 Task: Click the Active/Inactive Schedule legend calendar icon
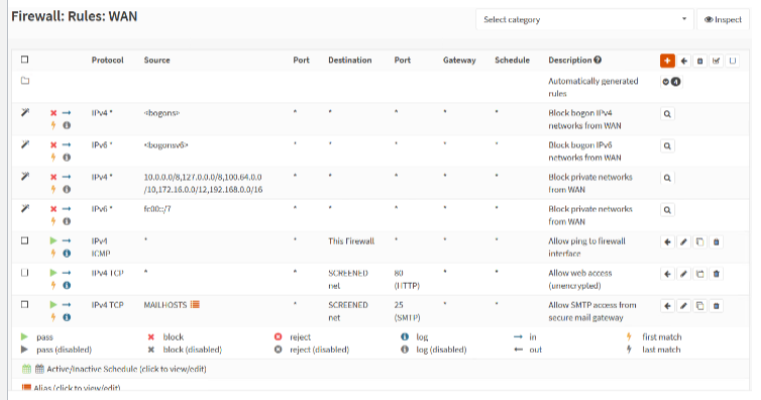pos(27,369)
